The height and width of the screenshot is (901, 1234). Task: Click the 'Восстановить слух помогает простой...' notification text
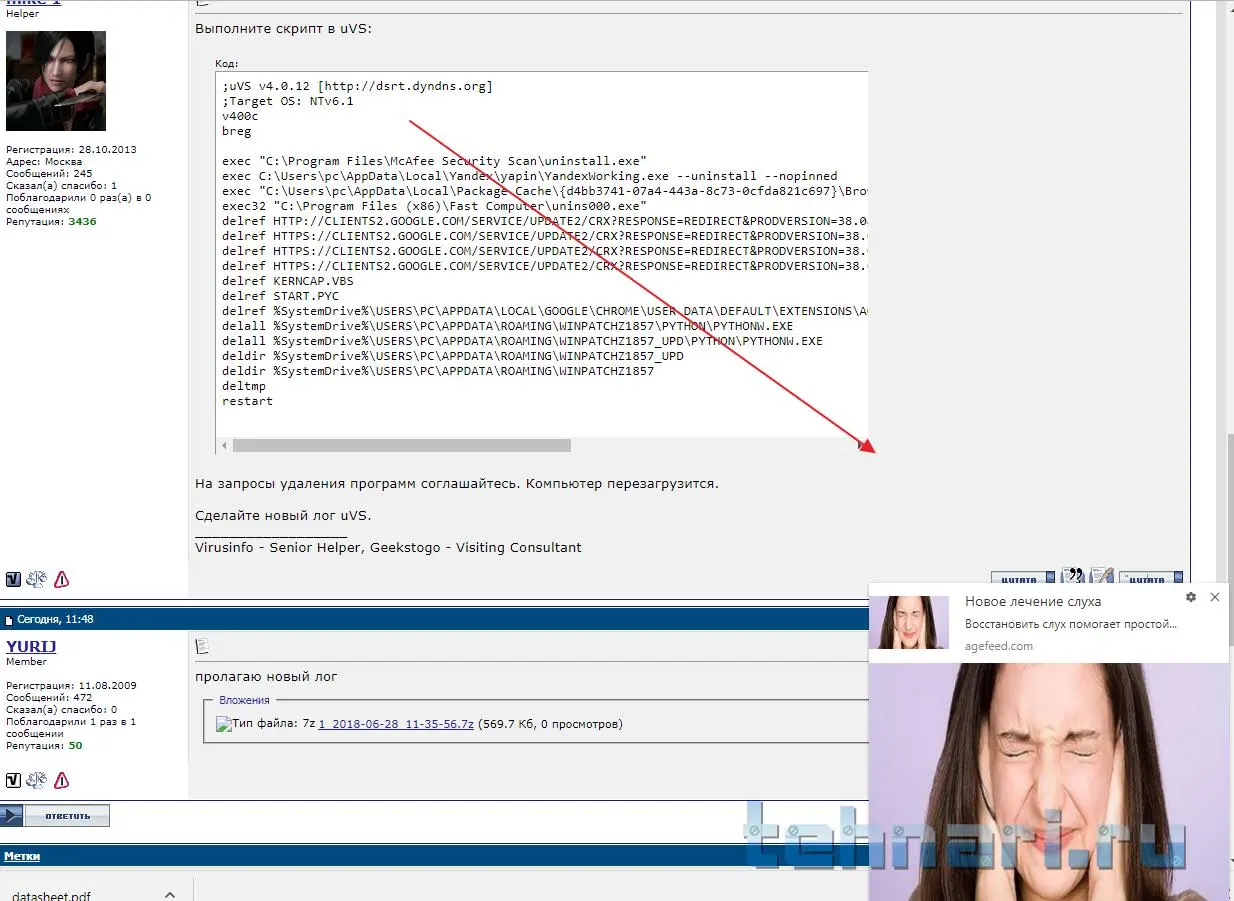coord(1071,624)
